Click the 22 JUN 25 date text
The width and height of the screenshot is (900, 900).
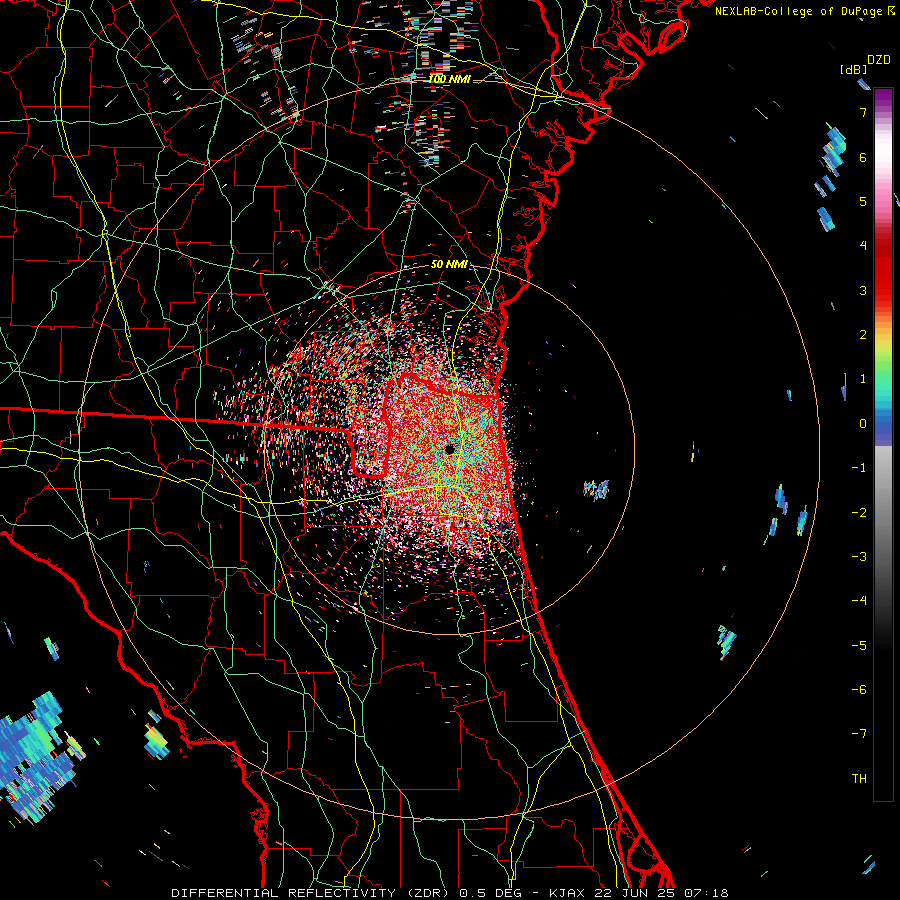(635, 893)
